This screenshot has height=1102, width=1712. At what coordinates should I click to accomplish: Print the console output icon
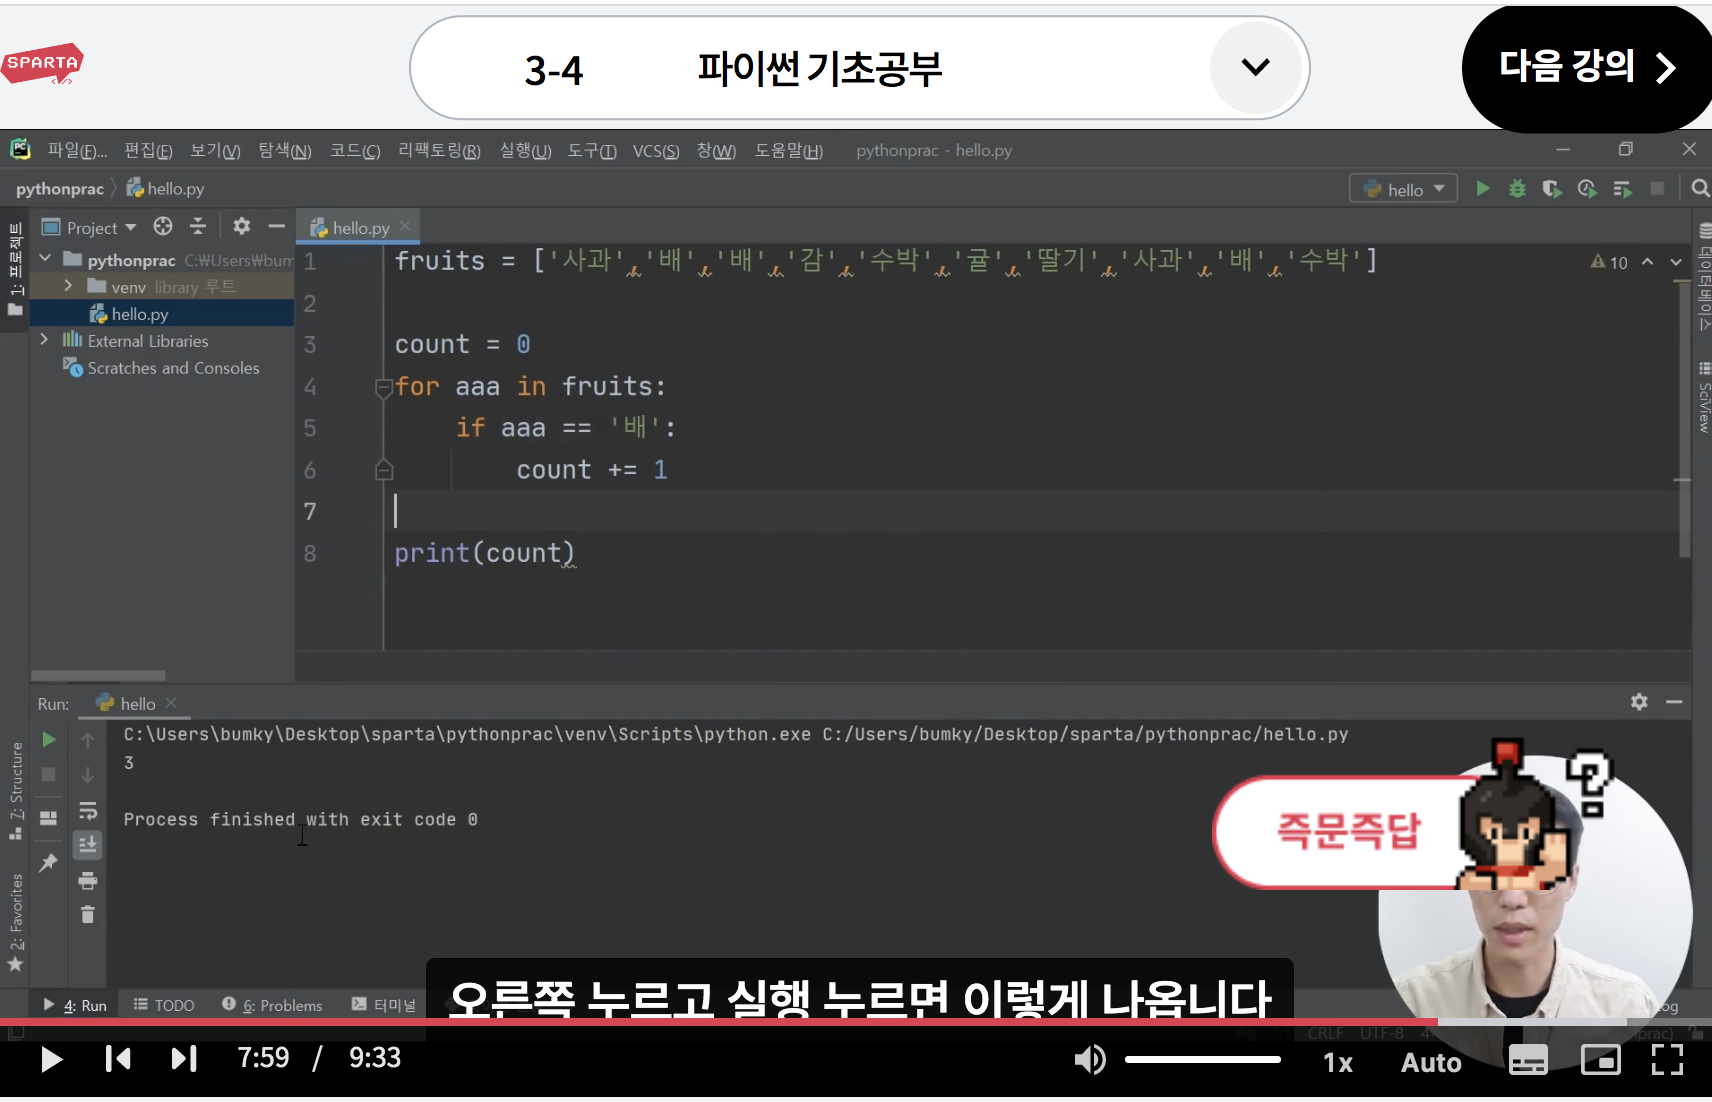pyautogui.click(x=88, y=881)
